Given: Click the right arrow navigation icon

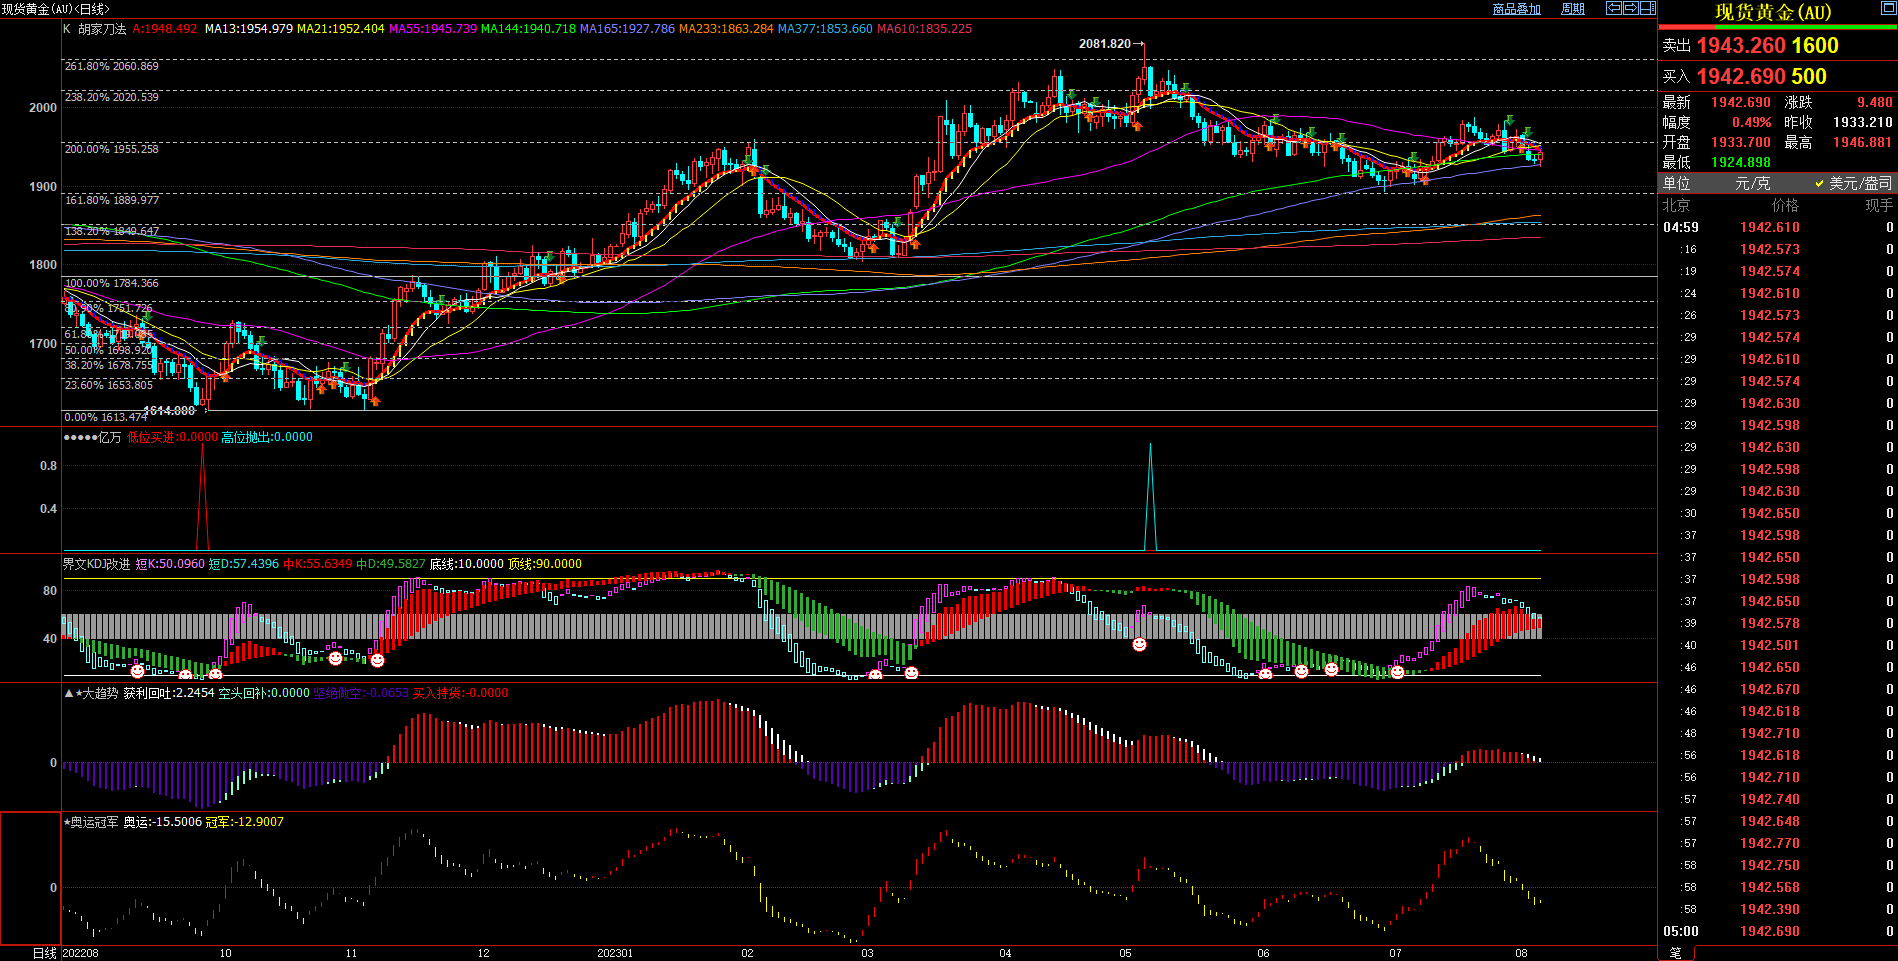Looking at the screenshot, I should 1630,8.
